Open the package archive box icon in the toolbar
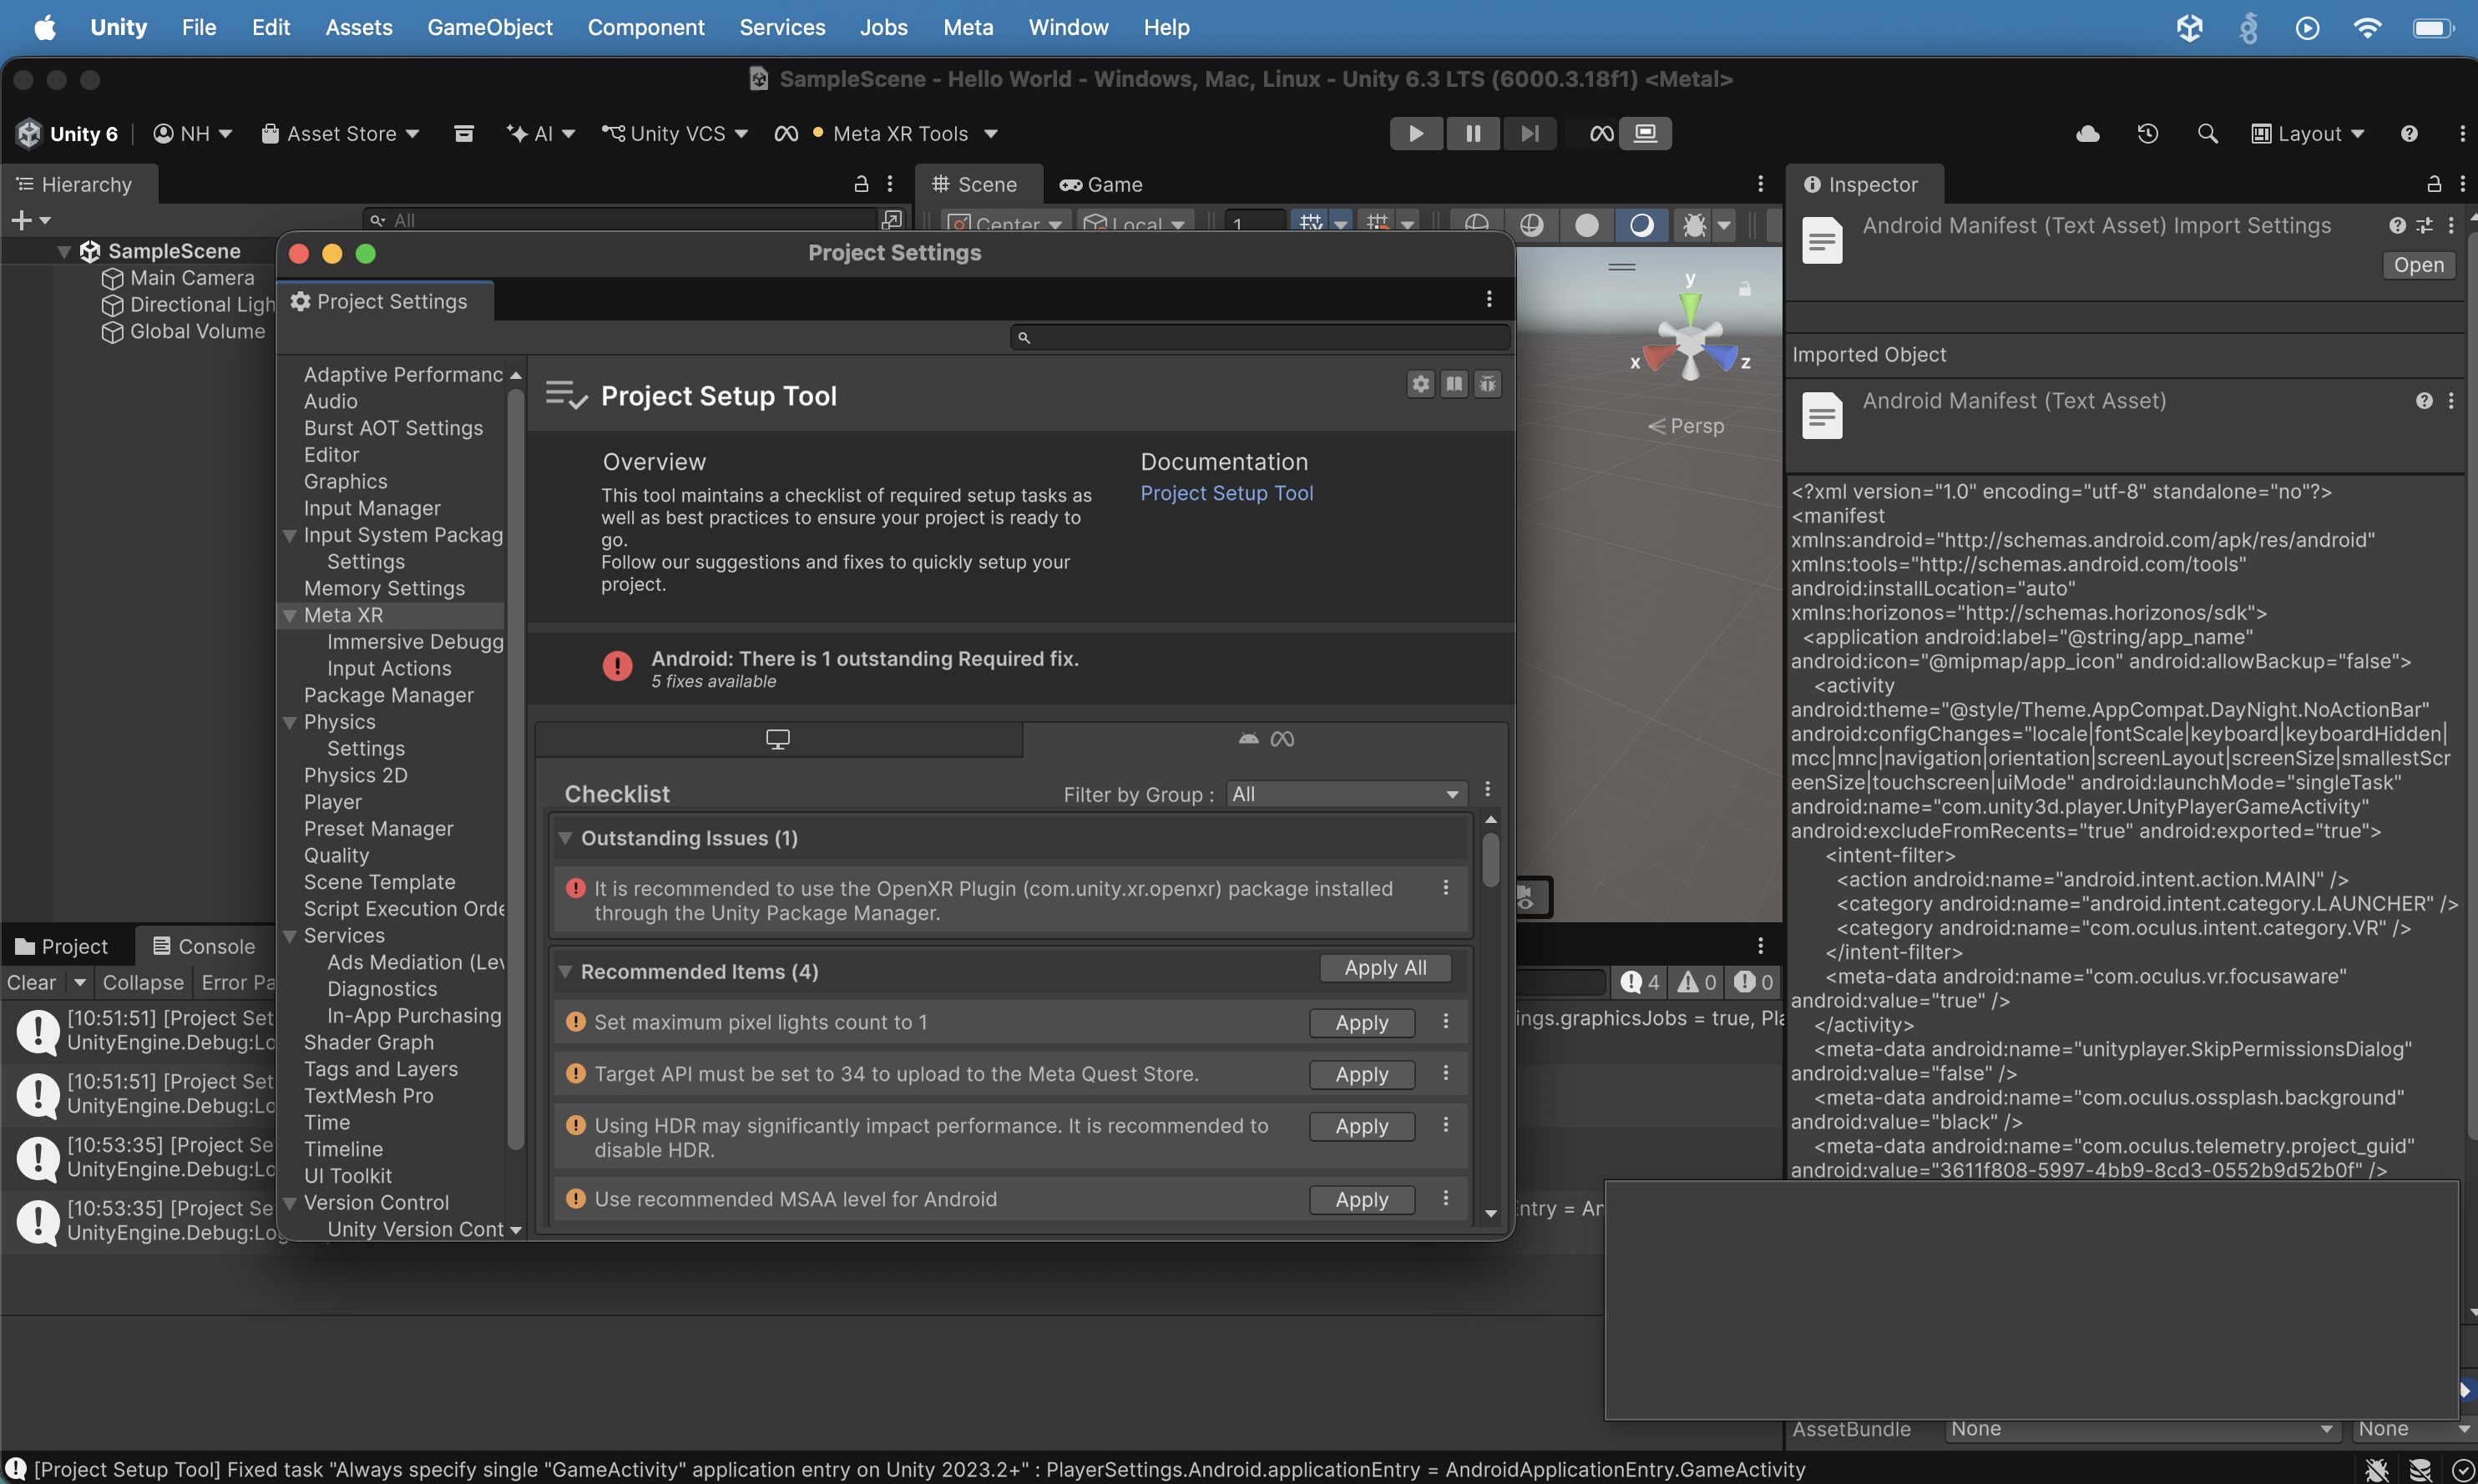 [x=464, y=133]
